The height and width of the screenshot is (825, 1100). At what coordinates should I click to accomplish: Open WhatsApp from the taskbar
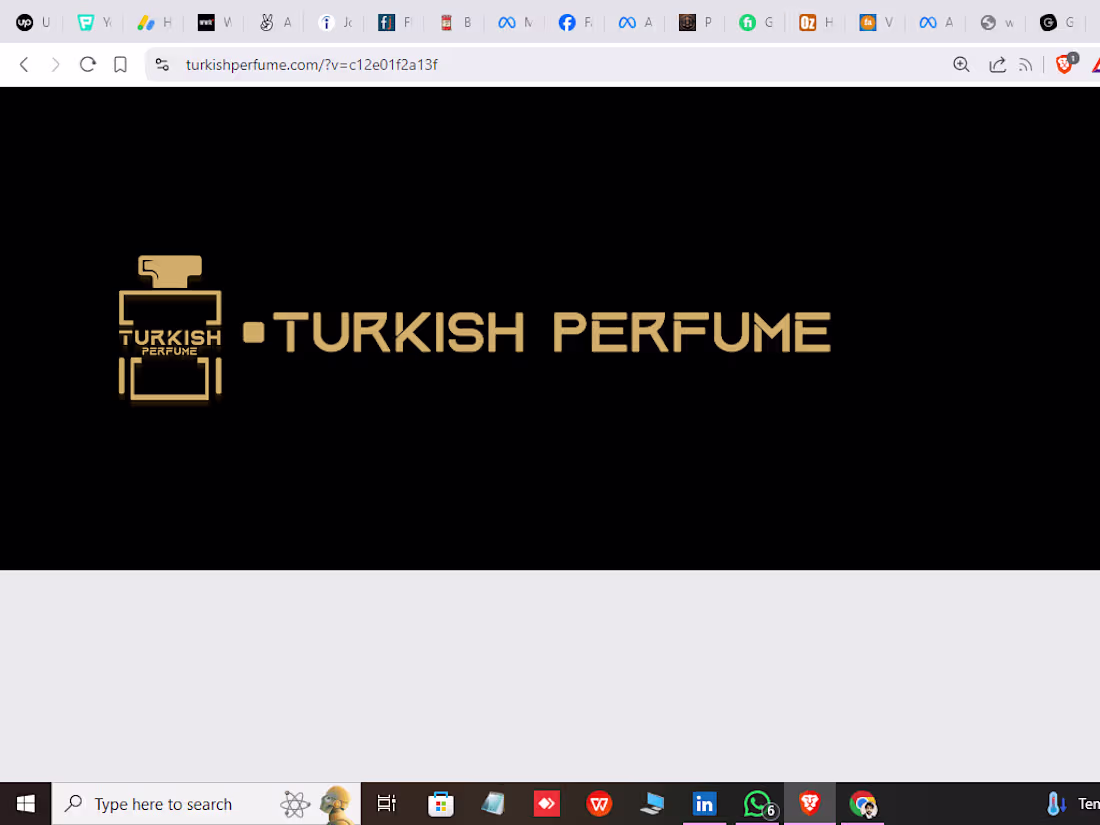(x=757, y=803)
